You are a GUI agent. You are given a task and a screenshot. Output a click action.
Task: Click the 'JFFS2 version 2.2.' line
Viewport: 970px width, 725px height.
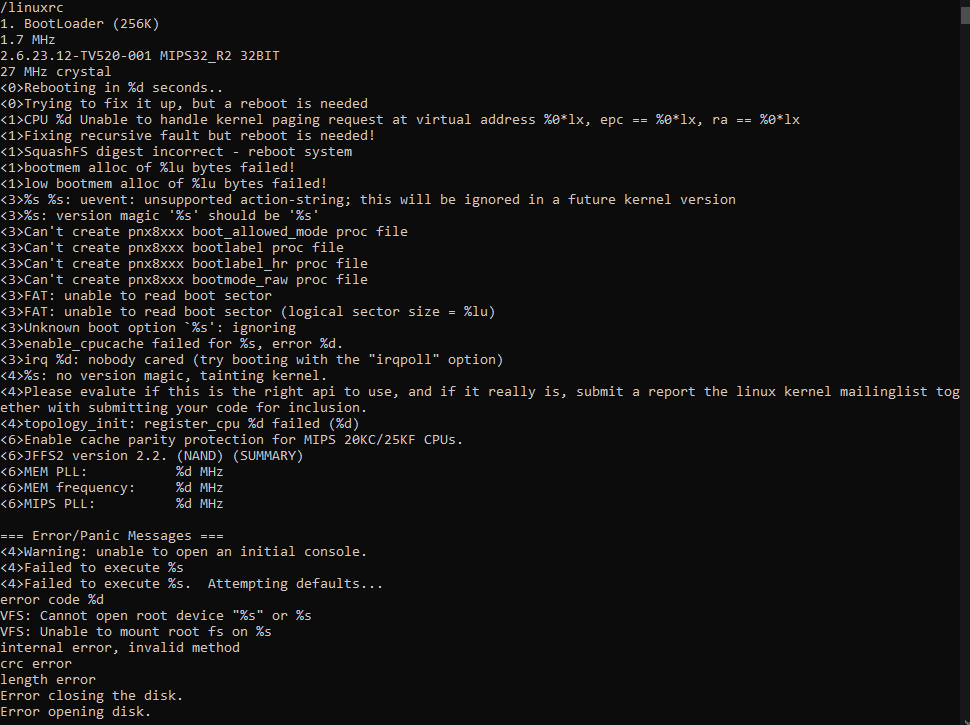(x=152, y=457)
